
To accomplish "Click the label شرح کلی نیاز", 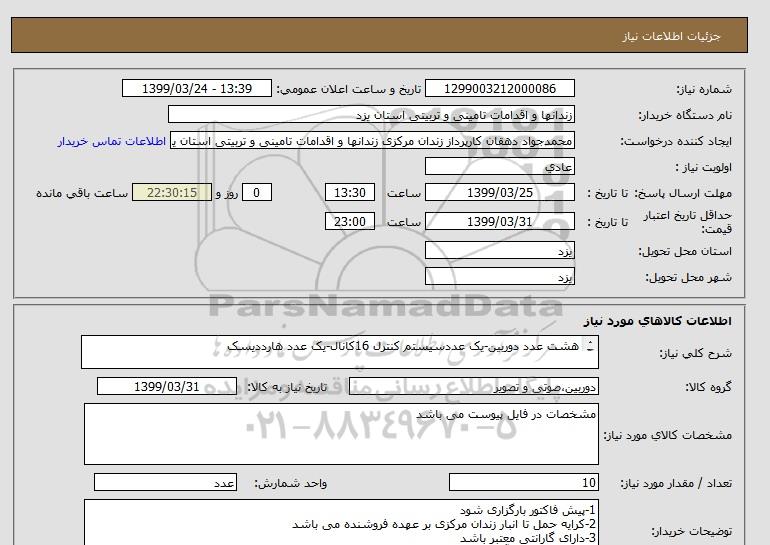I will [x=695, y=353].
